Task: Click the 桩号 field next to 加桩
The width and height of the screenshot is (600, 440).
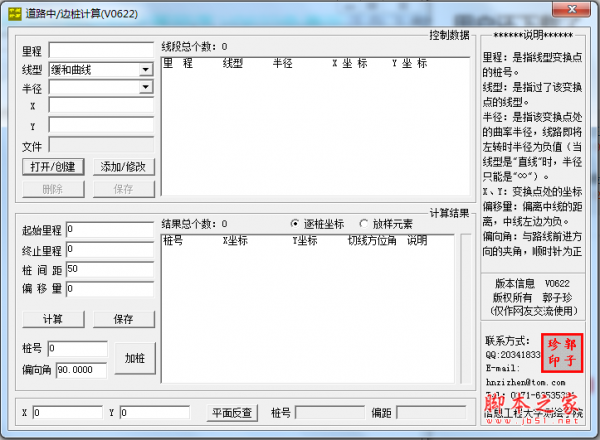Action: pos(78,349)
